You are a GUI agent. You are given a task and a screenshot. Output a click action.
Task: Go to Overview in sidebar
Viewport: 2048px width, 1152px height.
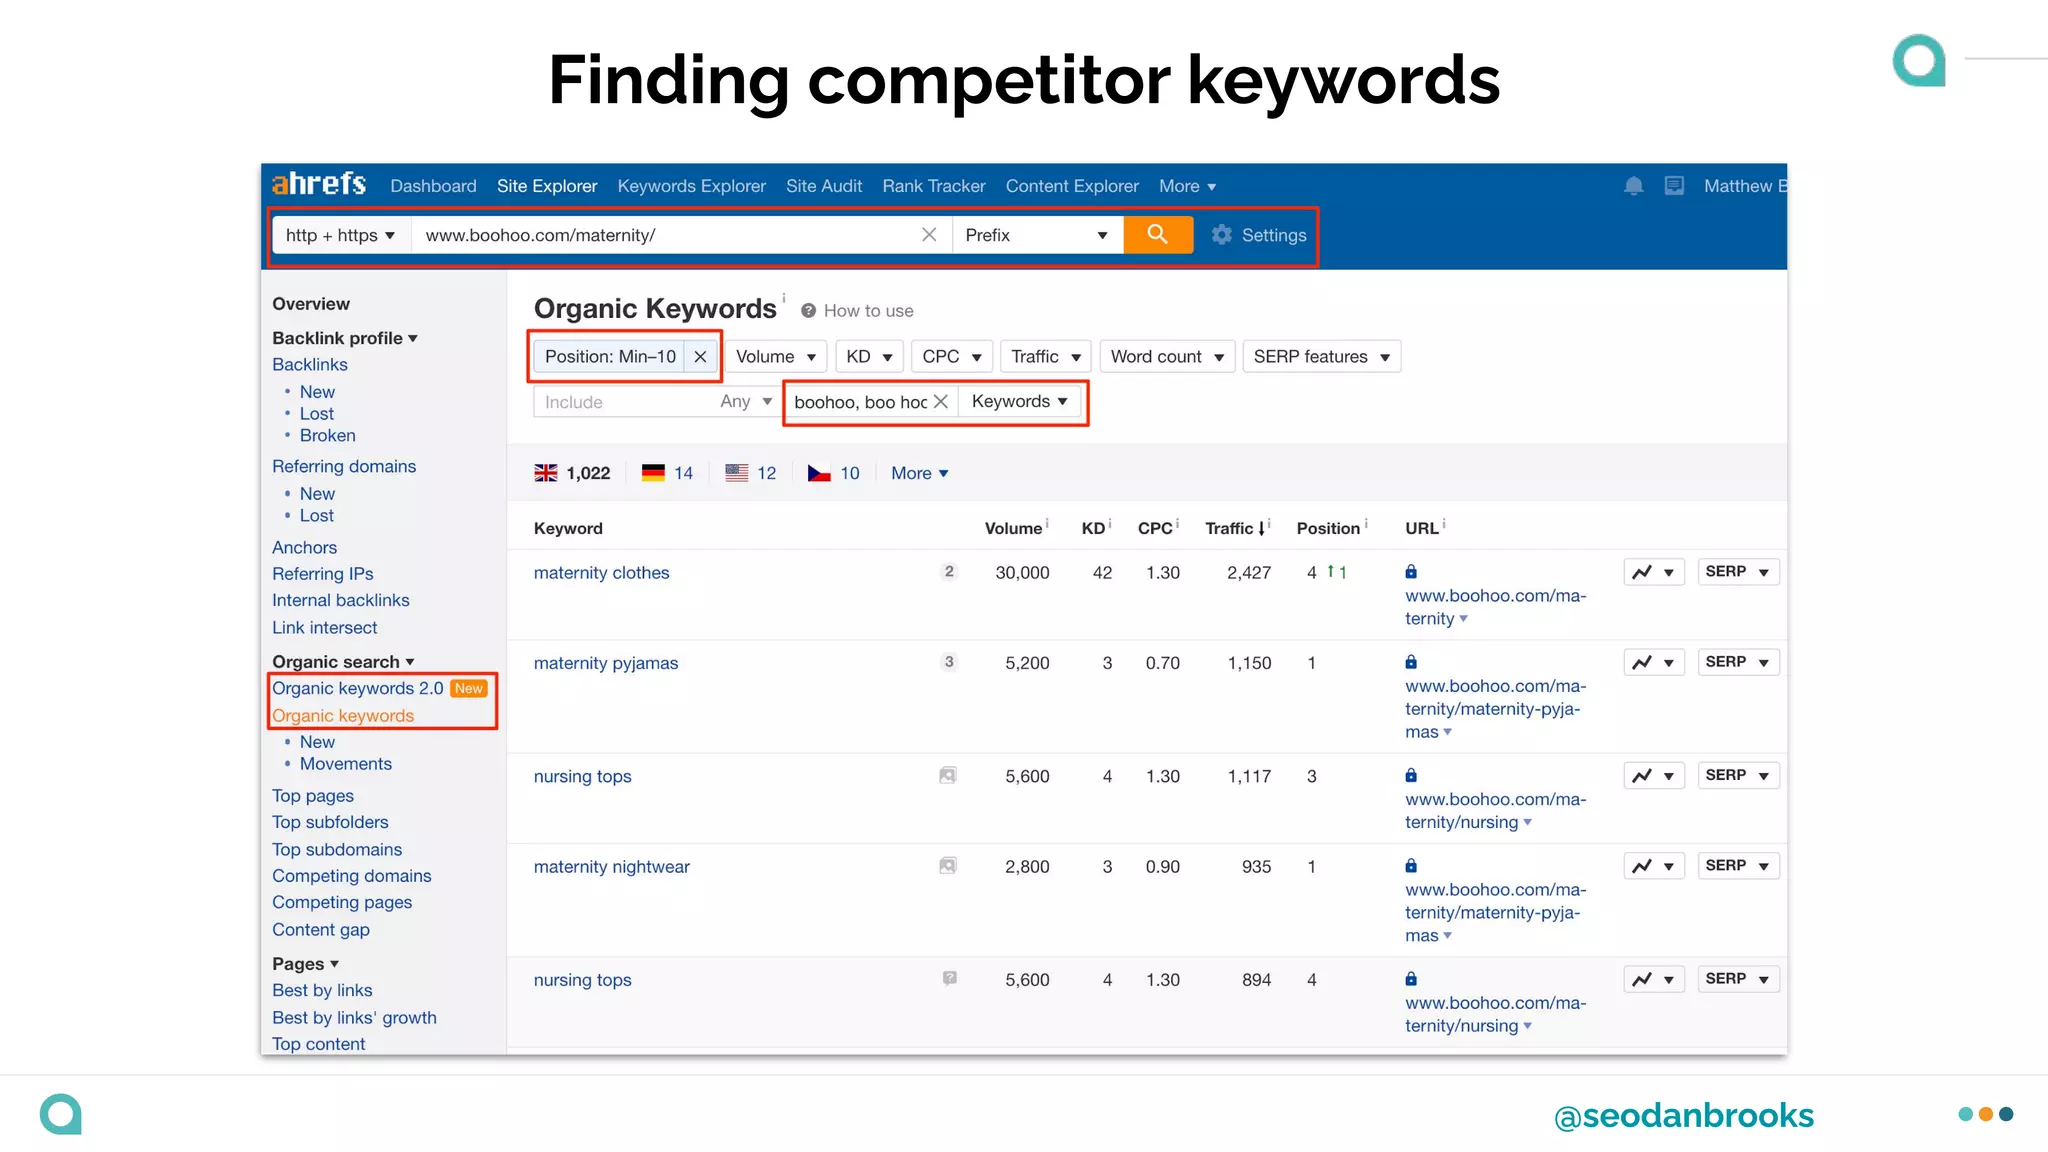click(x=311, y=304)
